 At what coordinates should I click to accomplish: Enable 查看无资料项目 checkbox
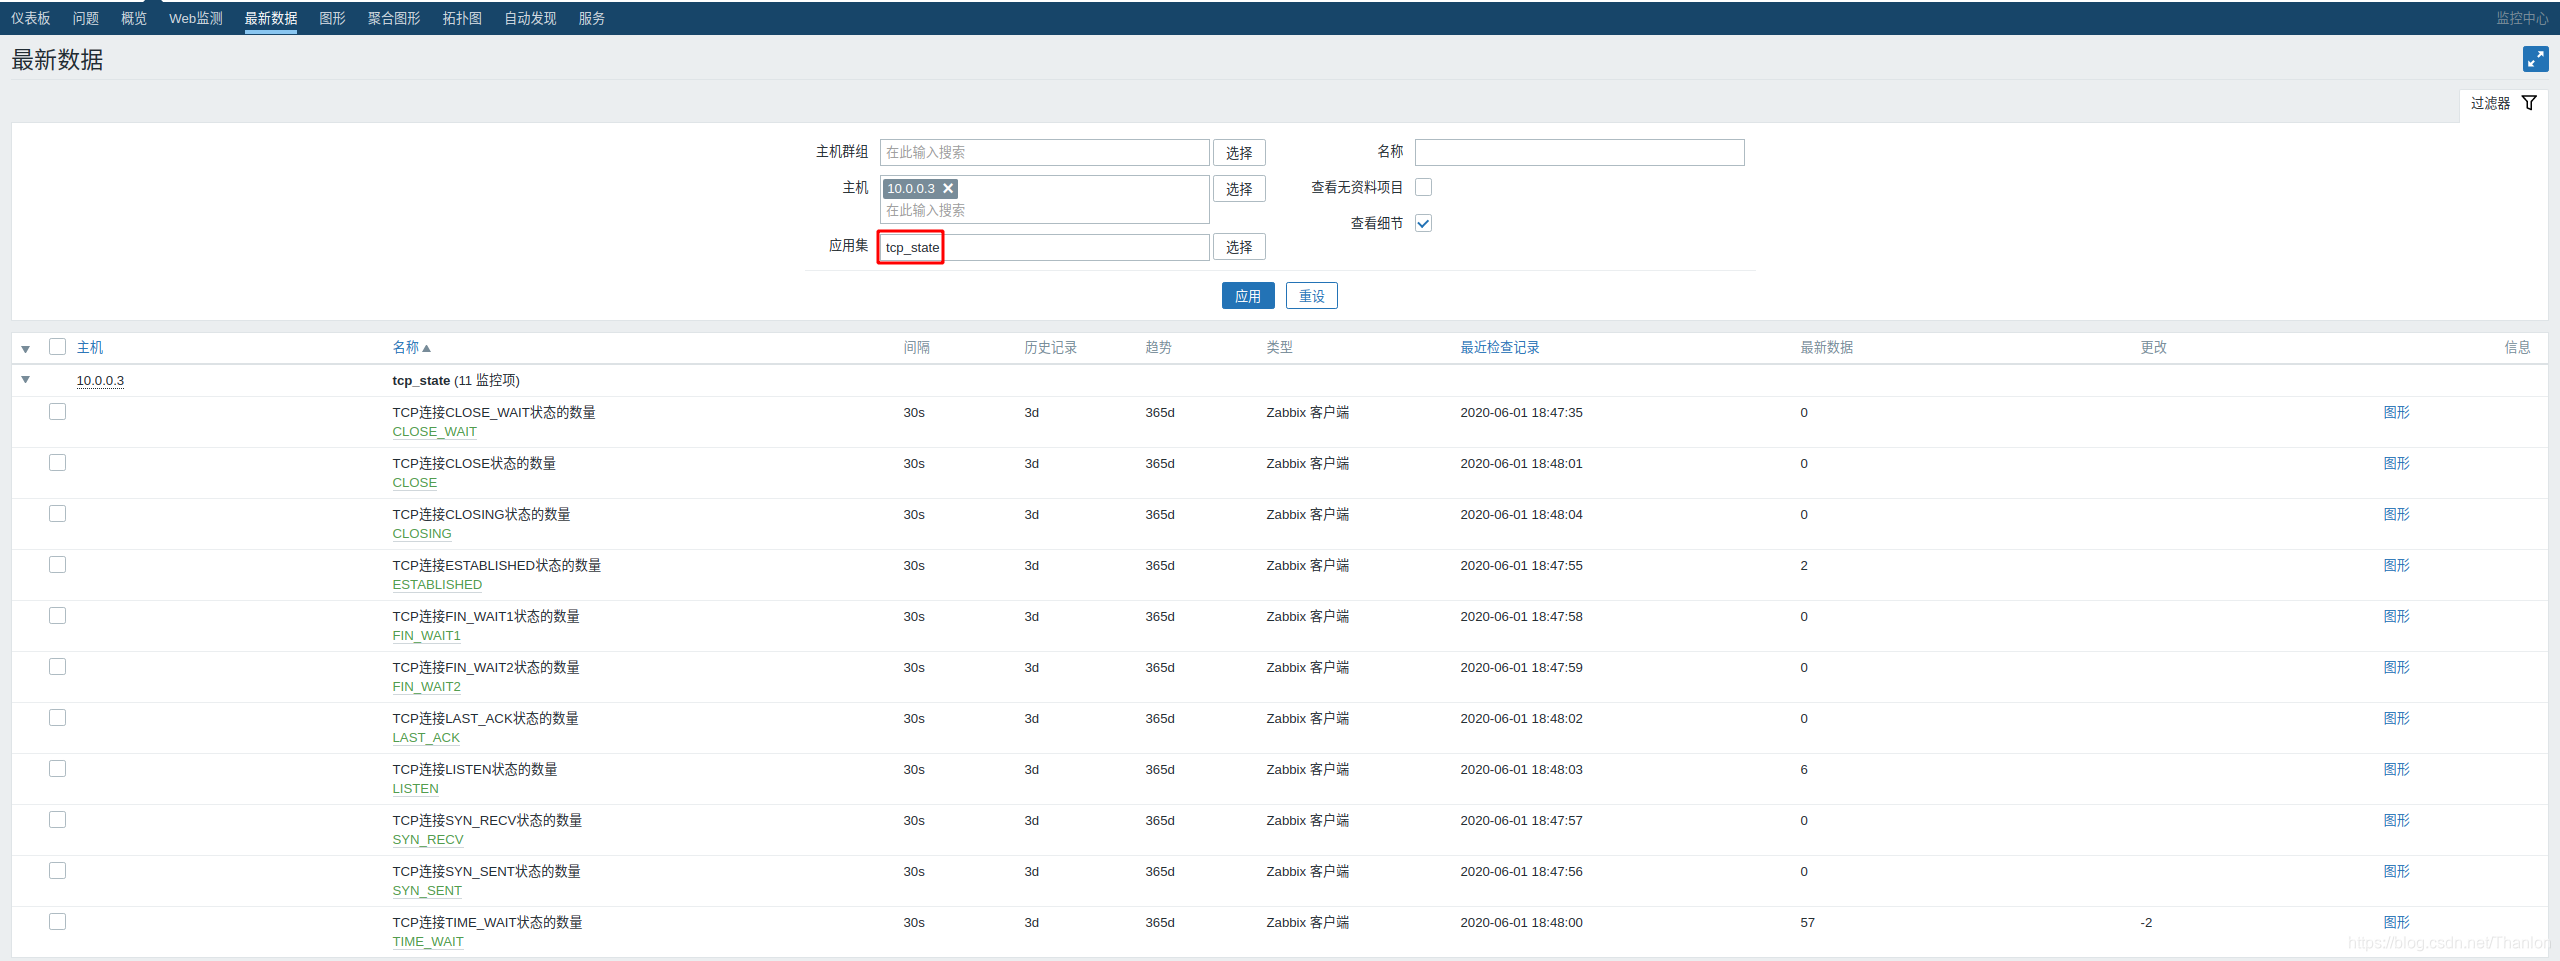click(x=1424, y=188)
